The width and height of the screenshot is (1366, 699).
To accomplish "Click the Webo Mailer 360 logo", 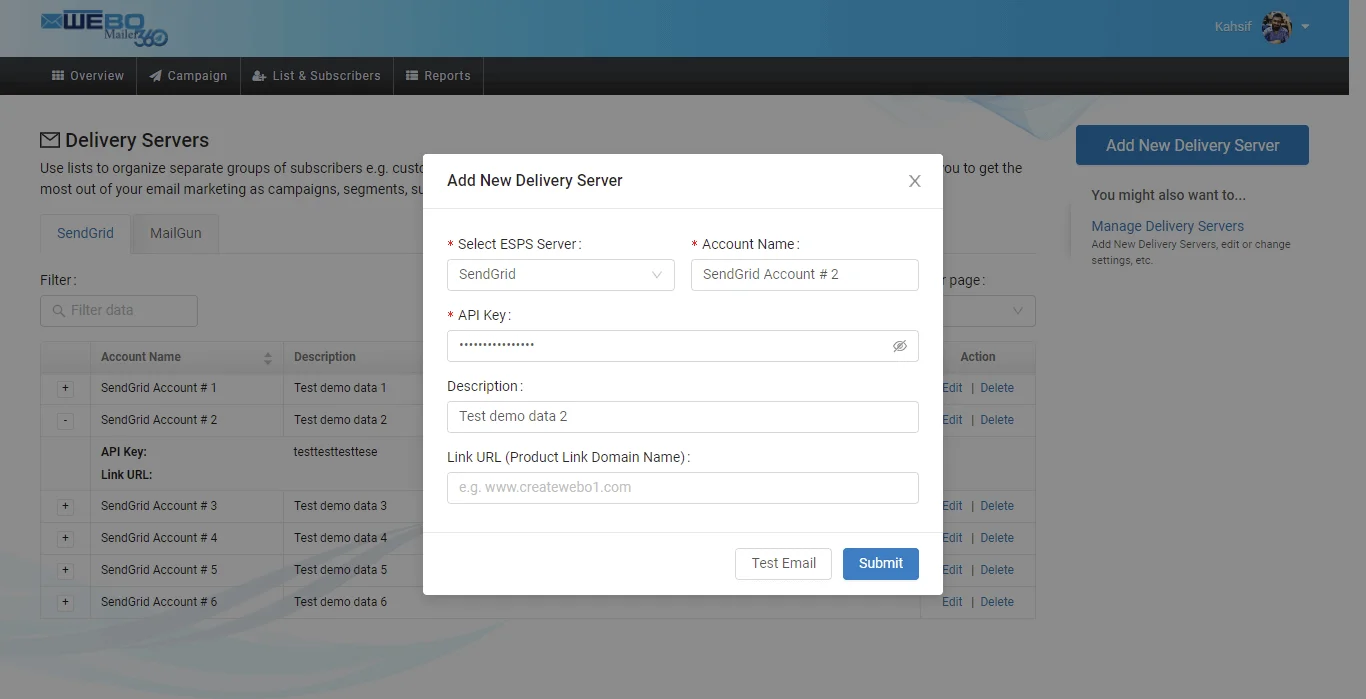I will [105, 28].
